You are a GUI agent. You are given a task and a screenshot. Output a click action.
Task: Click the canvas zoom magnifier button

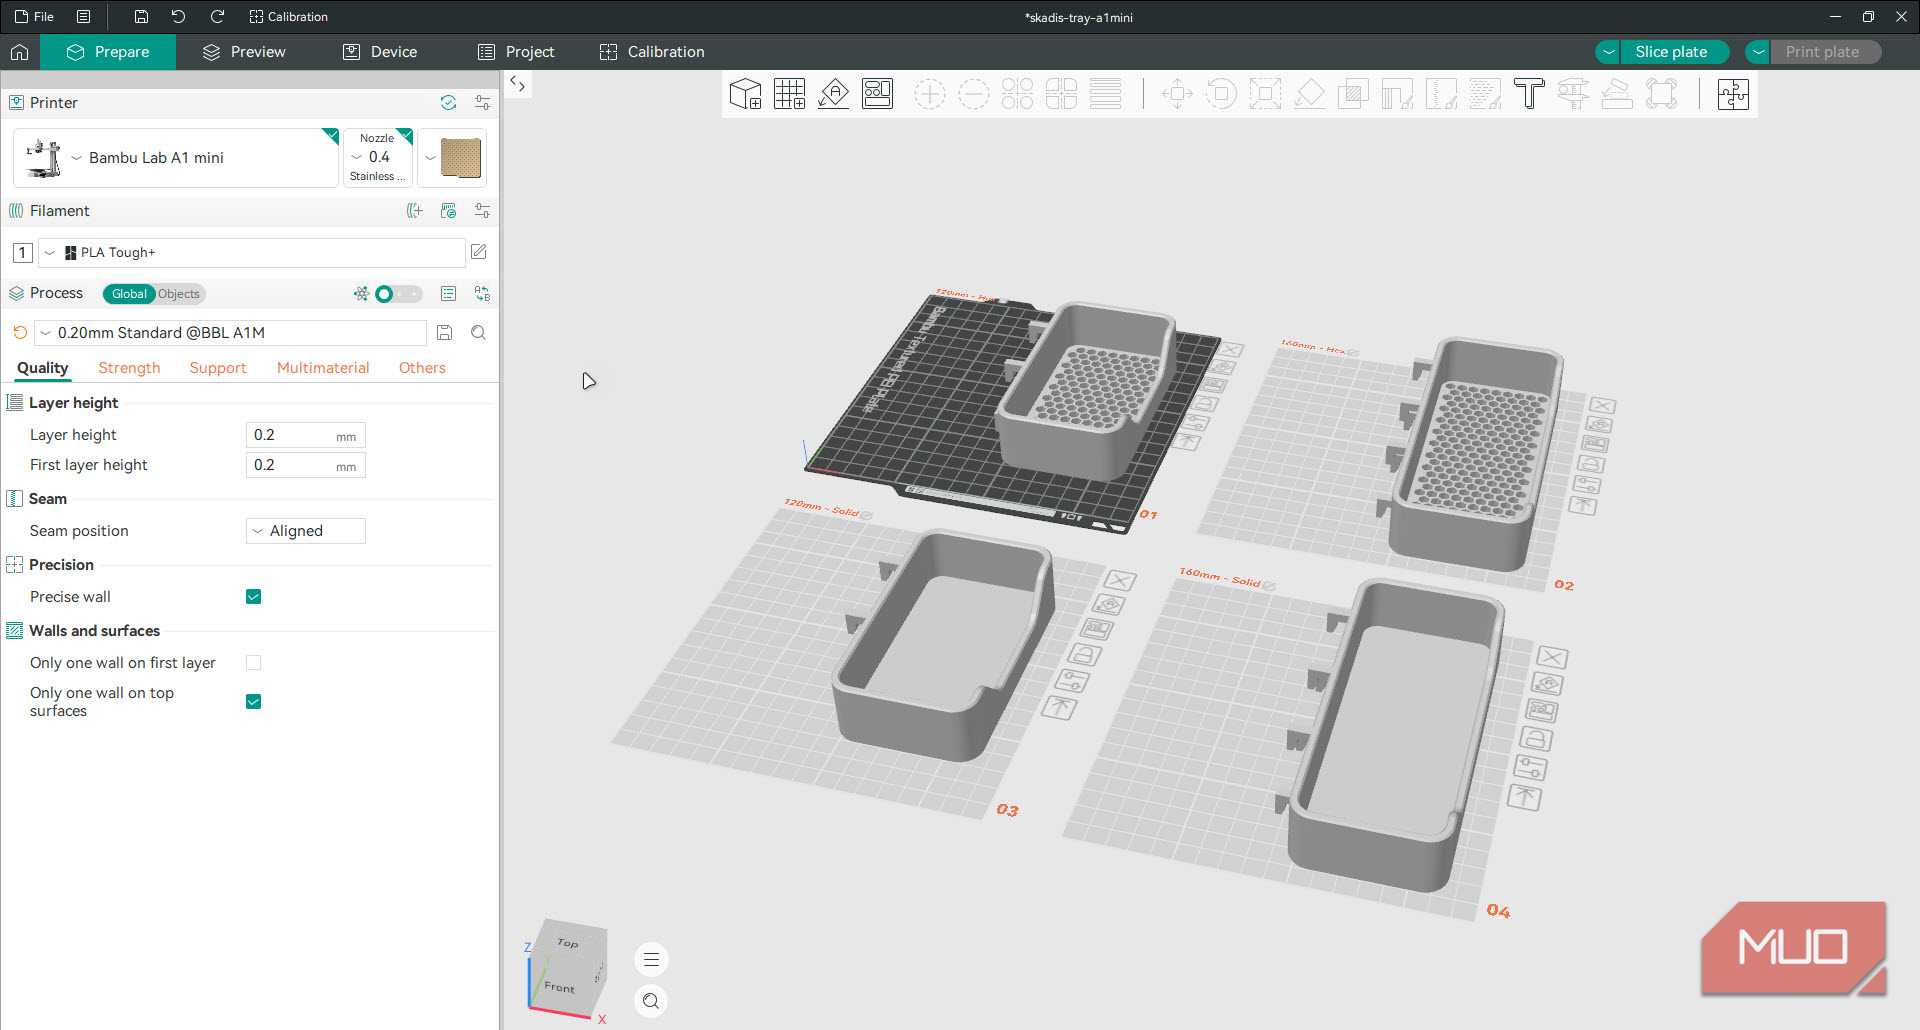coord(651,1001)
